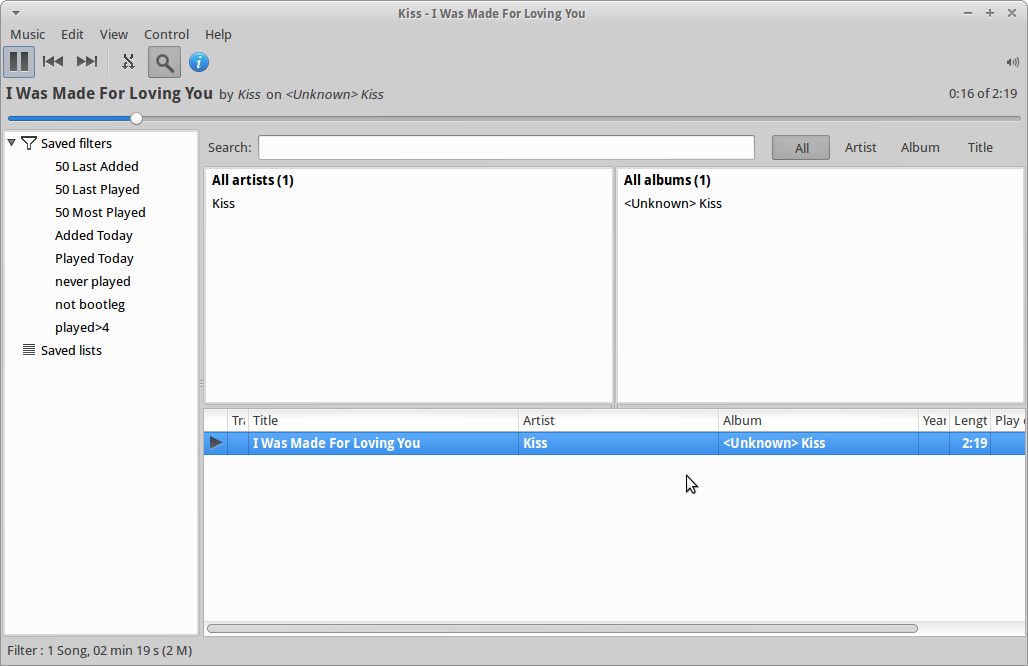Collapse the Saved filters tree
The image size is (1028, 666).
[x=11, y=143]
